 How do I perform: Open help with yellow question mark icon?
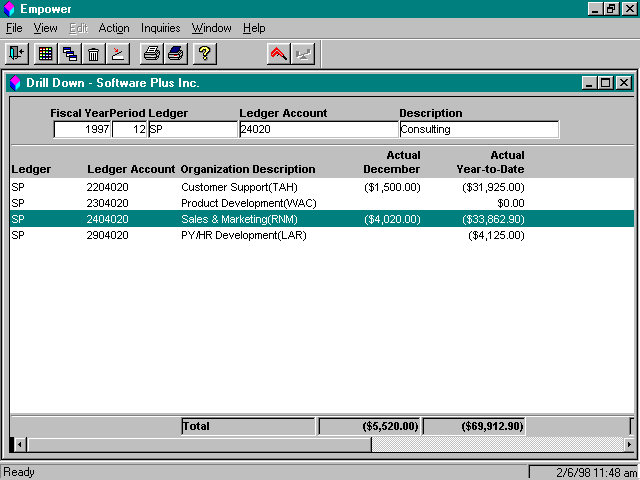pyautogui.click(x=204, y=53)
